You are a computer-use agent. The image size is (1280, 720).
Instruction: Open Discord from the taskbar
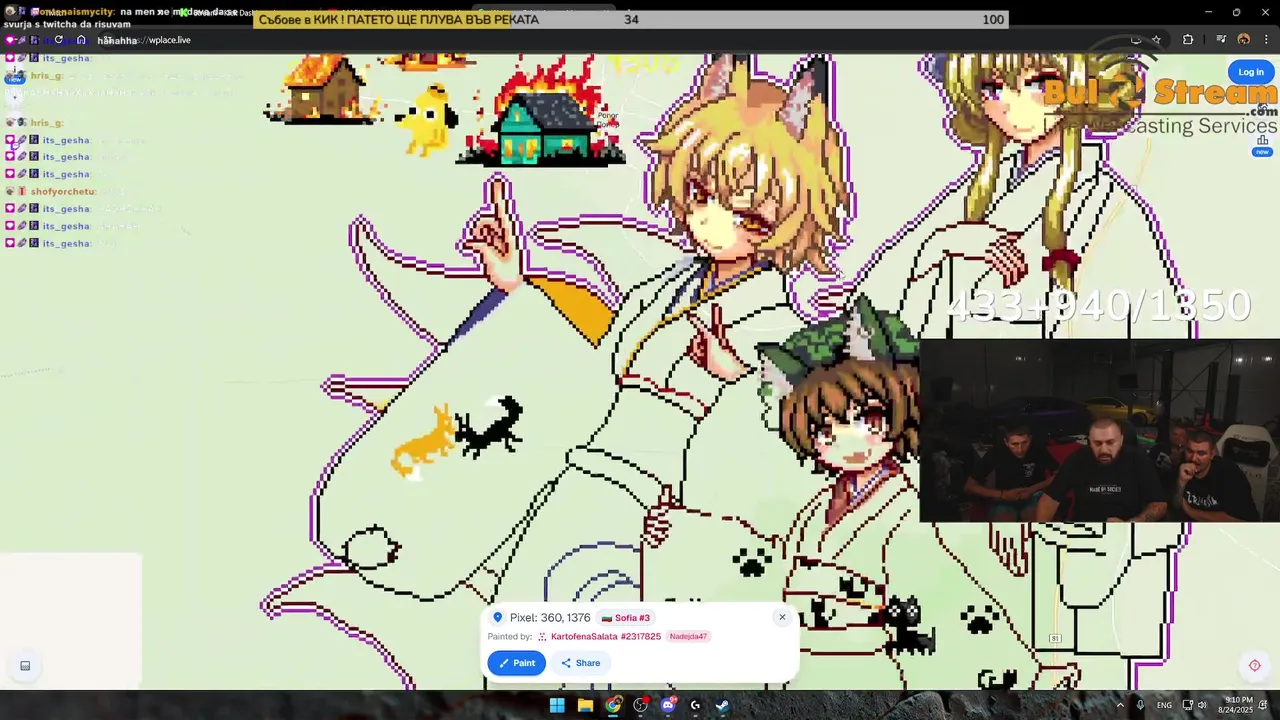[x=668, y=705]
